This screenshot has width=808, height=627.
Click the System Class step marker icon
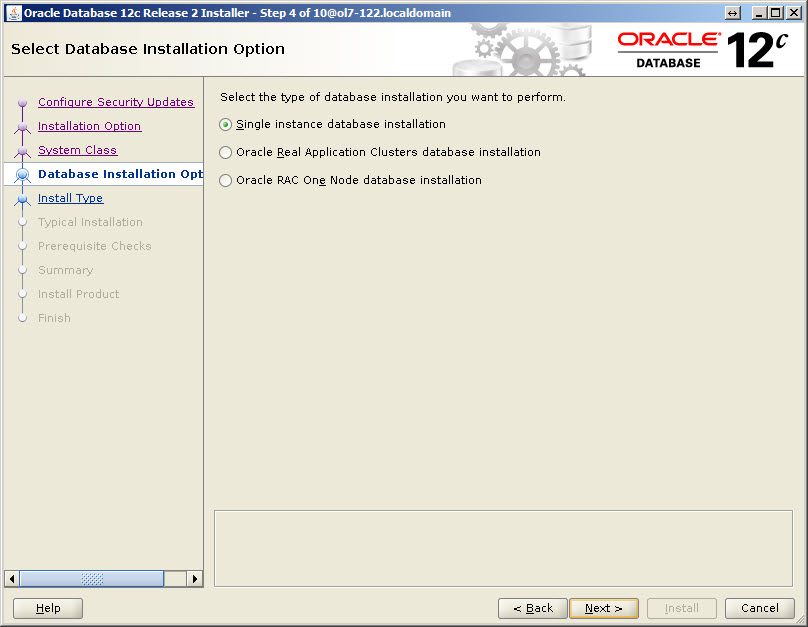pos(22,151)
